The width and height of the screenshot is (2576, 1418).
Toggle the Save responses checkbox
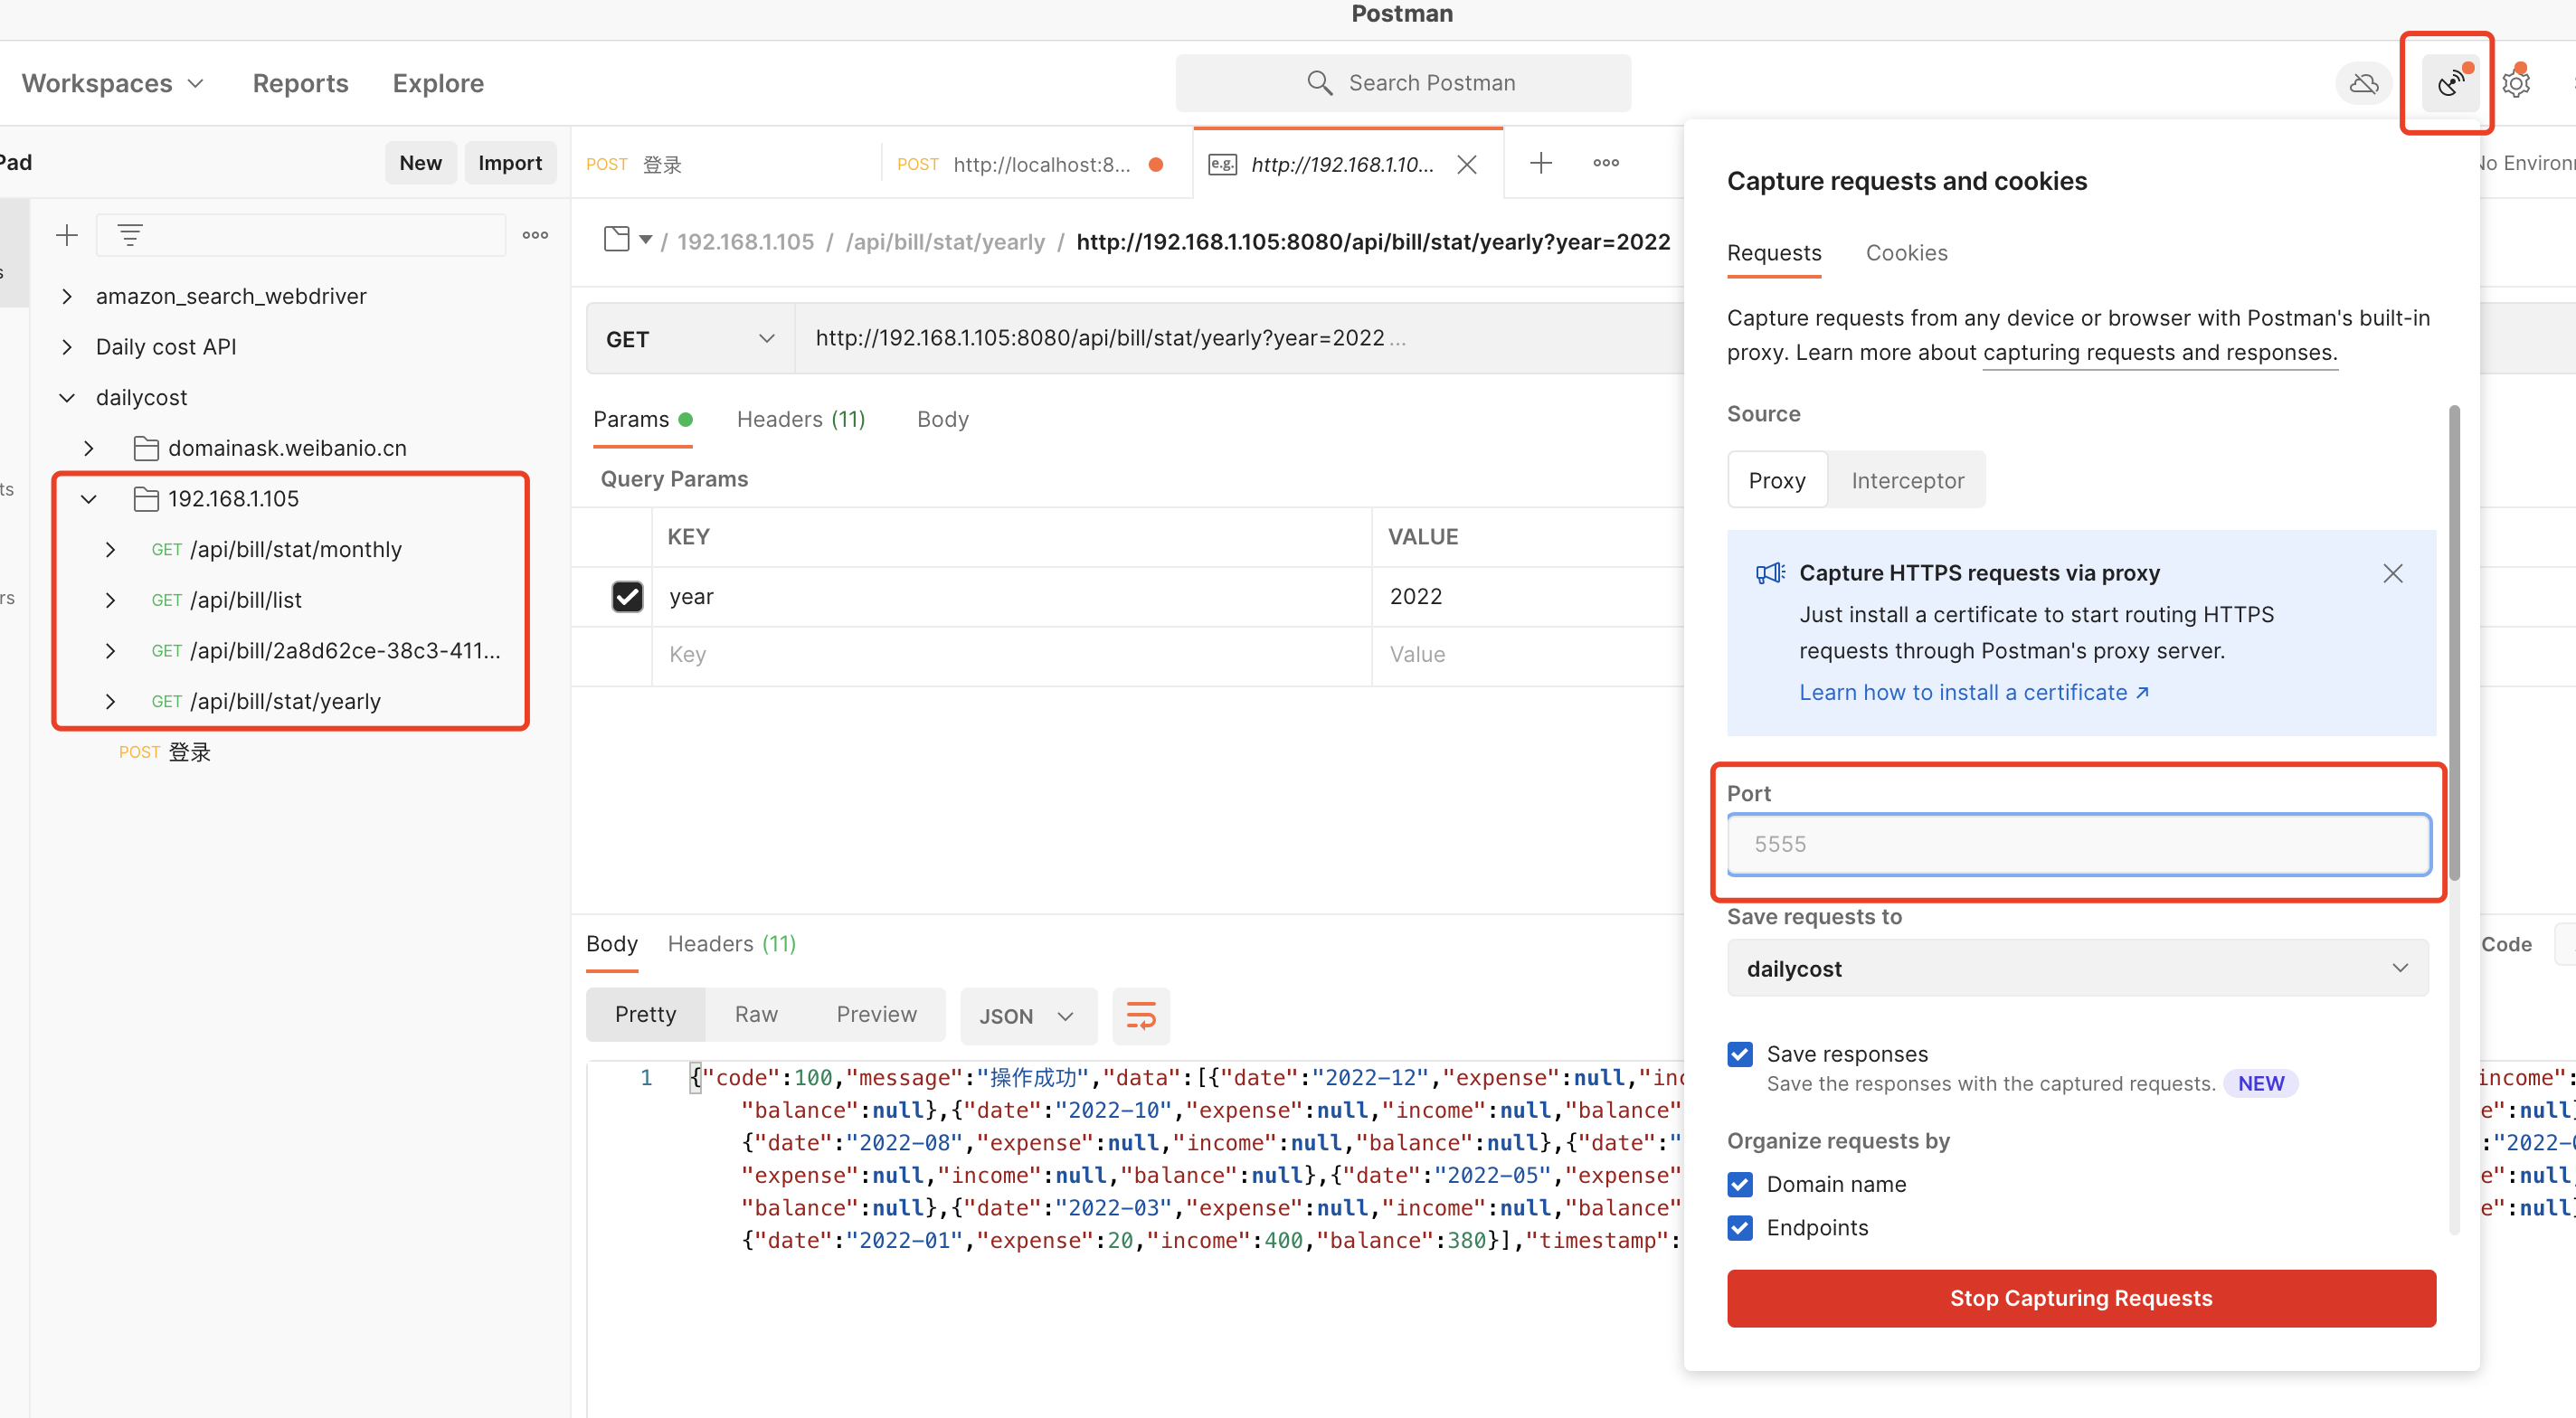pos(1740,1054)
